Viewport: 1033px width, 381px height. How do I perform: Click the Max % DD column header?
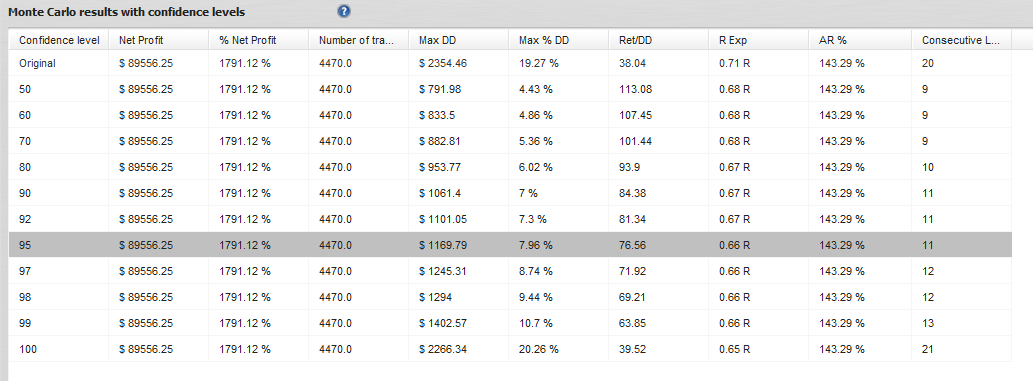point(559,40)
